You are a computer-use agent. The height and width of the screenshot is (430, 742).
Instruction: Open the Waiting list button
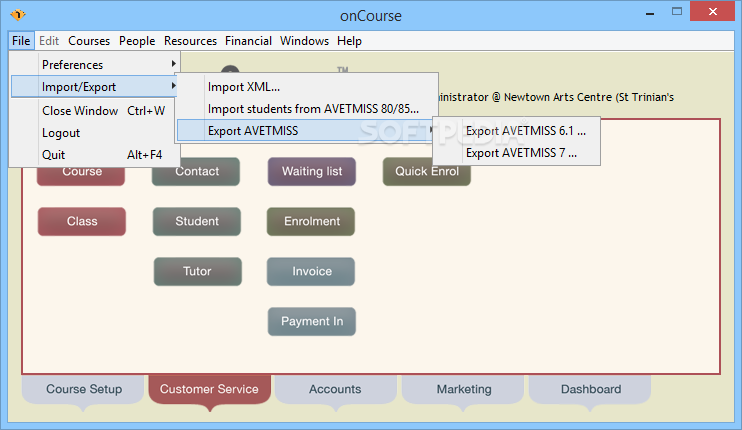tap(312, 171)
